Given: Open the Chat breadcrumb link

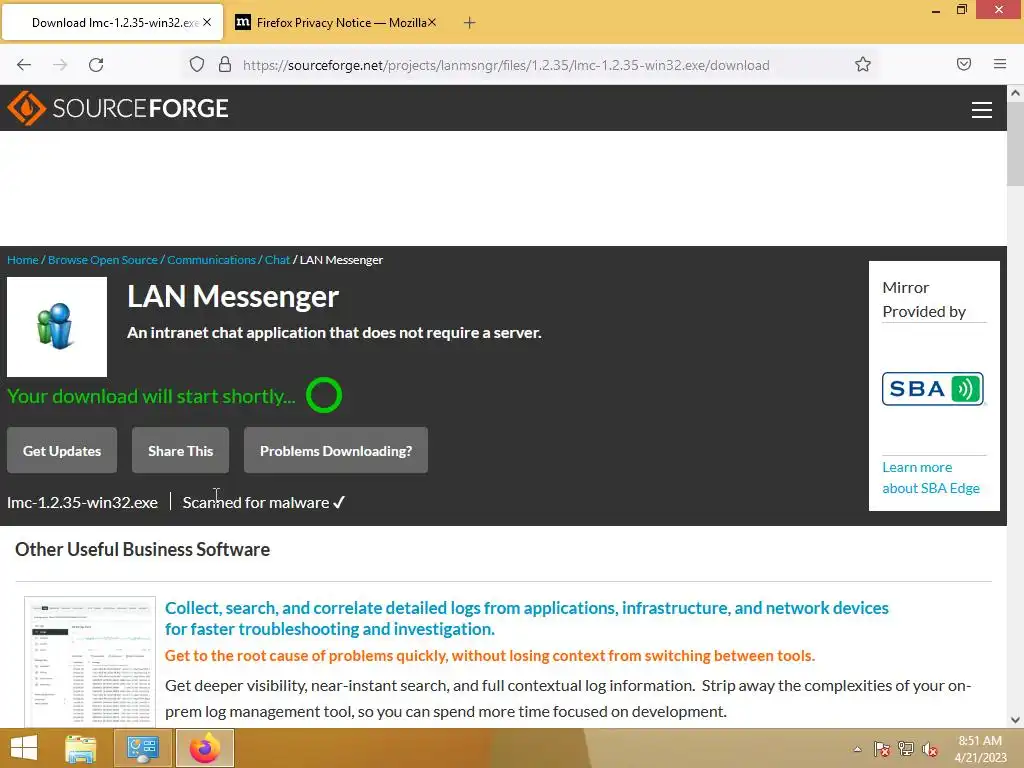Looking at the screenshot, I should point(277,260).
